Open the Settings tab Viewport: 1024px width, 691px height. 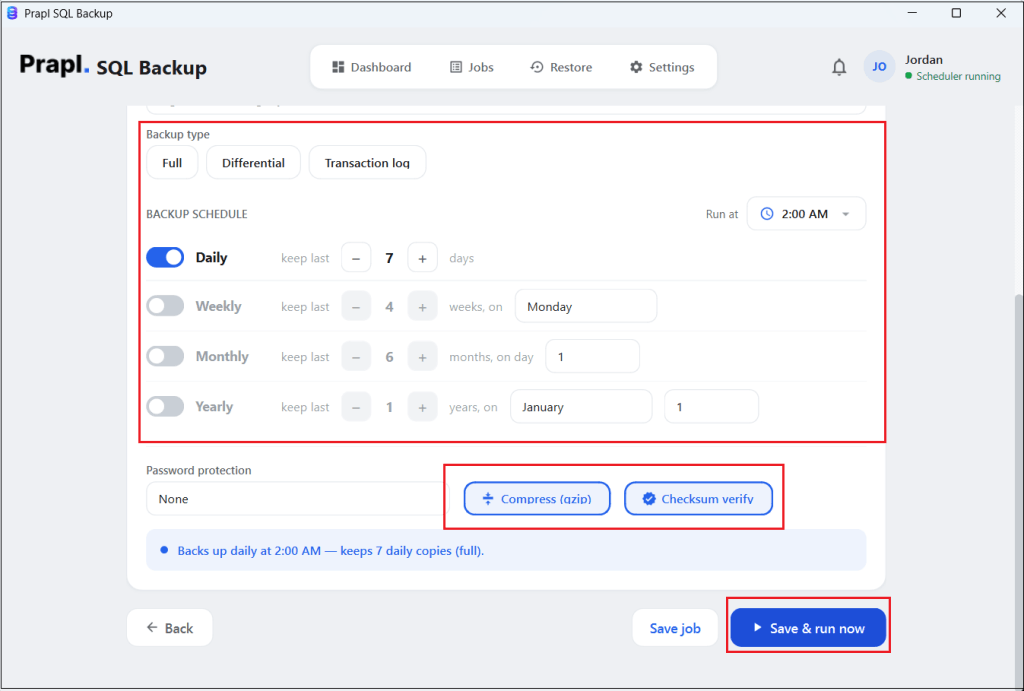pyautogui.click(x=662, y=67)
